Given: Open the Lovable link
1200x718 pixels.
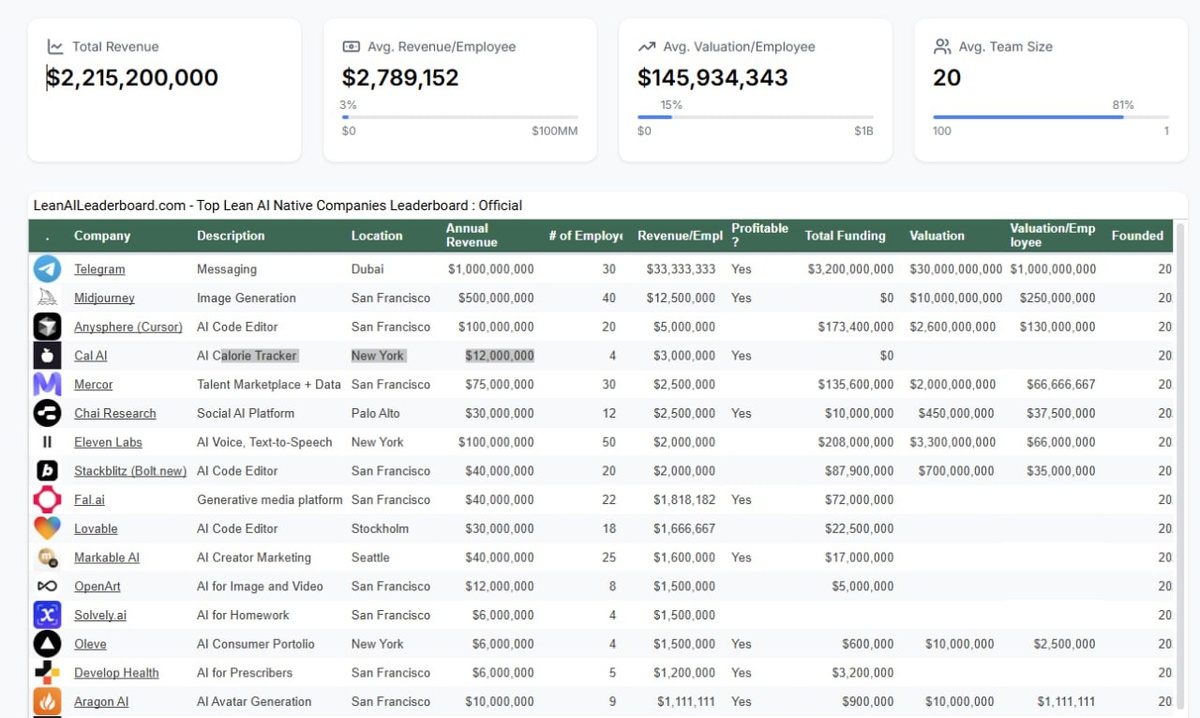Looking at the screenshot, I should pos(95,529).
